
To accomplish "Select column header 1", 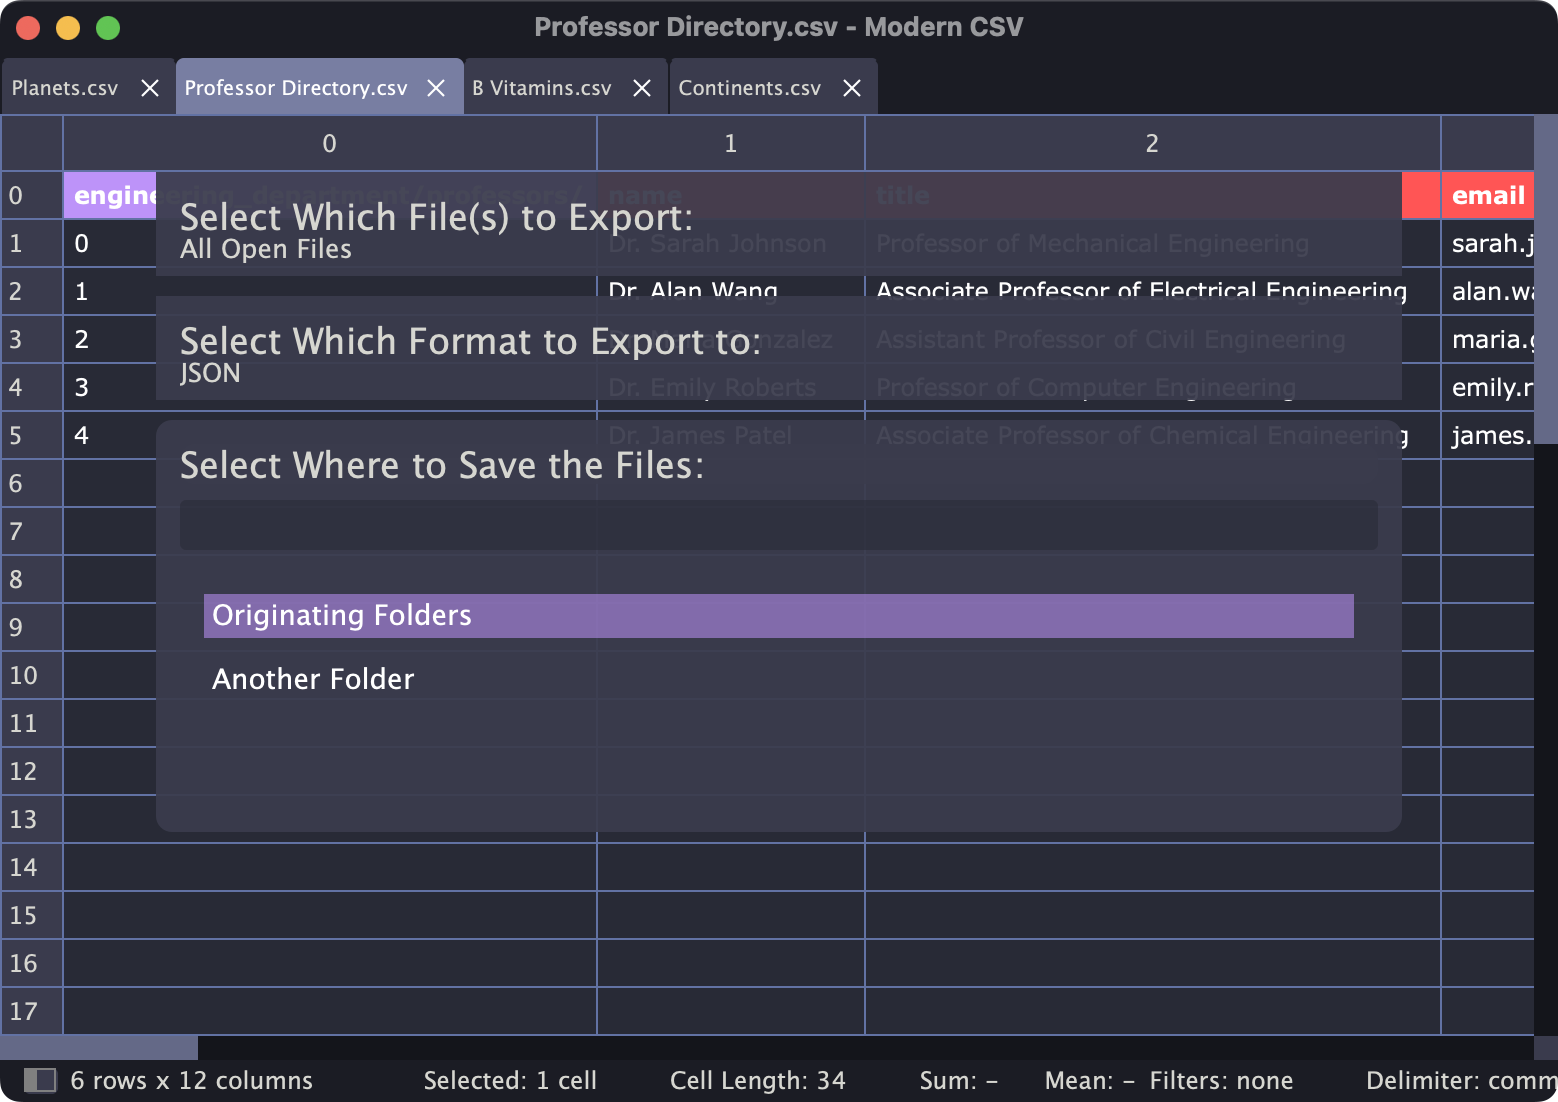I will (730, 143).
